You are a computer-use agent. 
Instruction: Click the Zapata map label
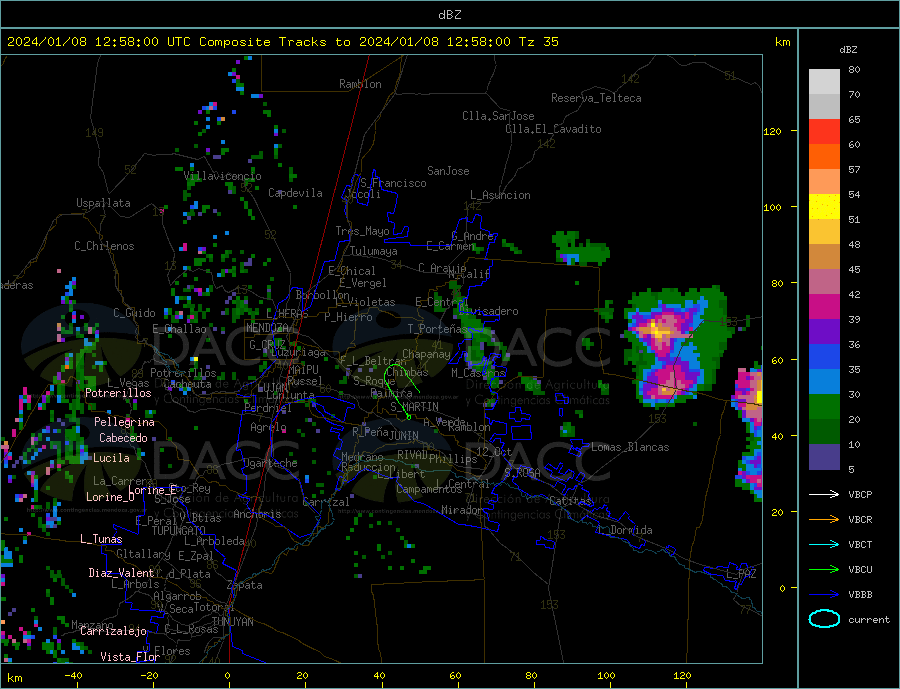click(x=245, y=585)
